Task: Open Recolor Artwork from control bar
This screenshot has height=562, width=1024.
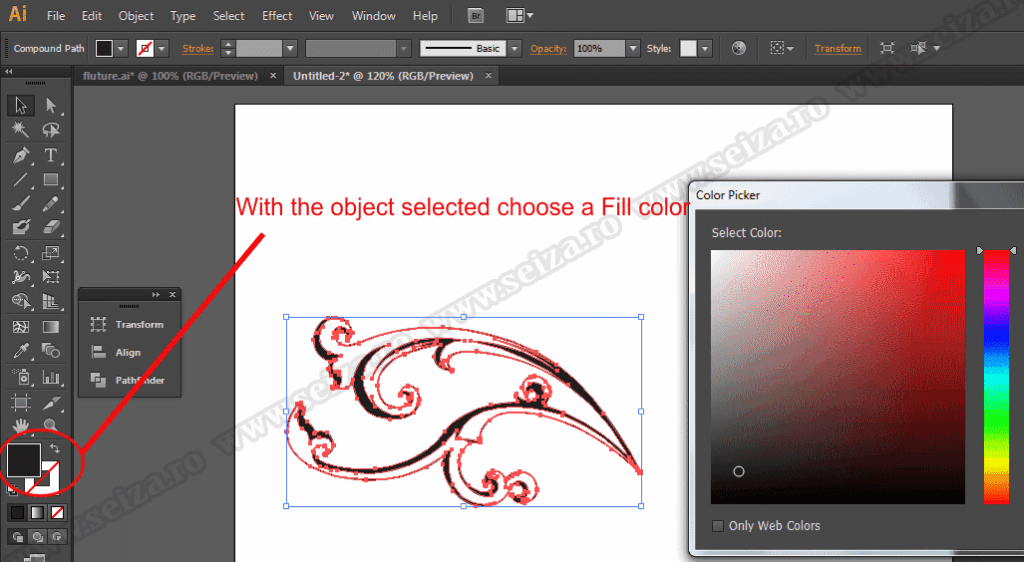Action: (x=739, y=48)
